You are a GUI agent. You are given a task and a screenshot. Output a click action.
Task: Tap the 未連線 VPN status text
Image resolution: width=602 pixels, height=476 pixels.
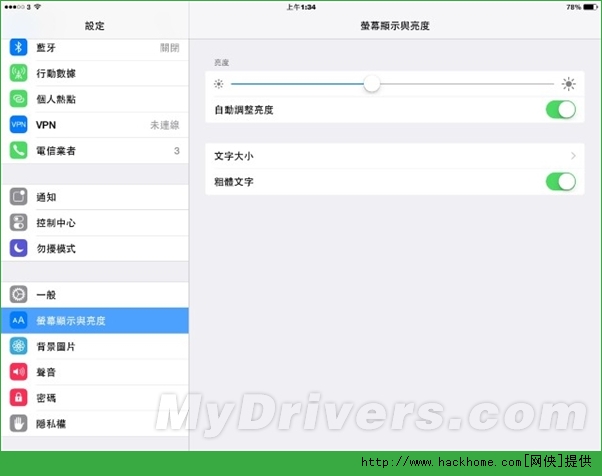[165, 125]
